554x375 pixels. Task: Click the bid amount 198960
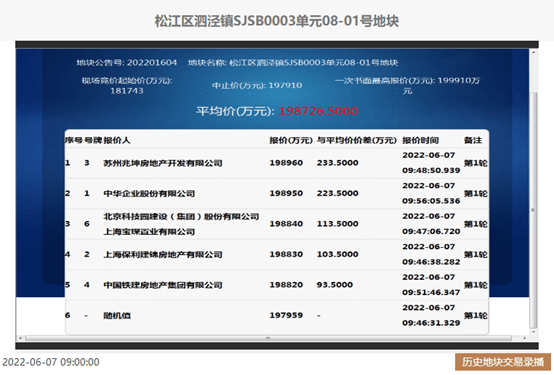[x=286, y=163]
